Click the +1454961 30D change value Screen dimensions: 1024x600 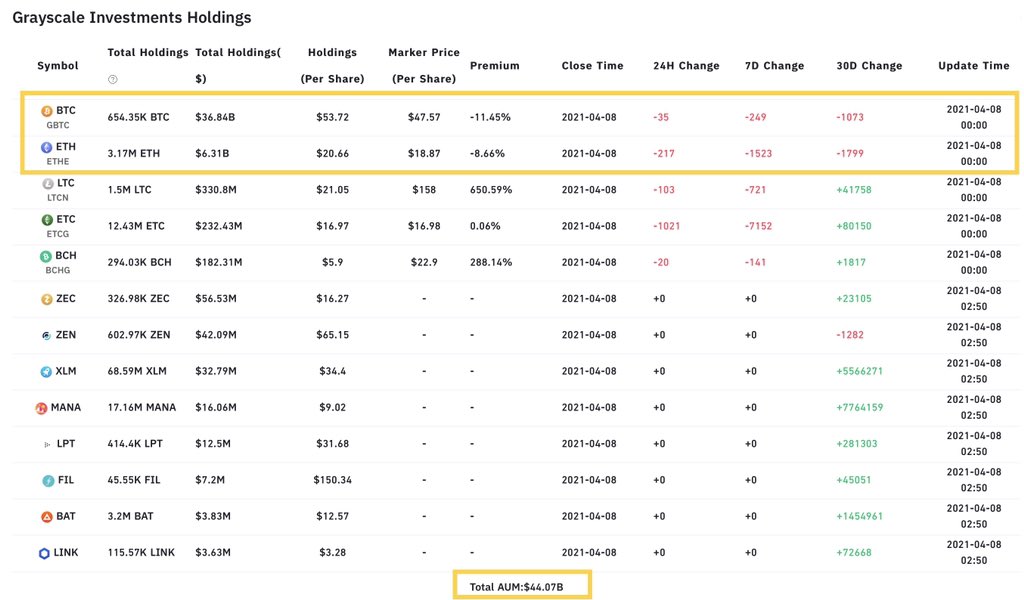pyautogui.click(x=859, y=516)
